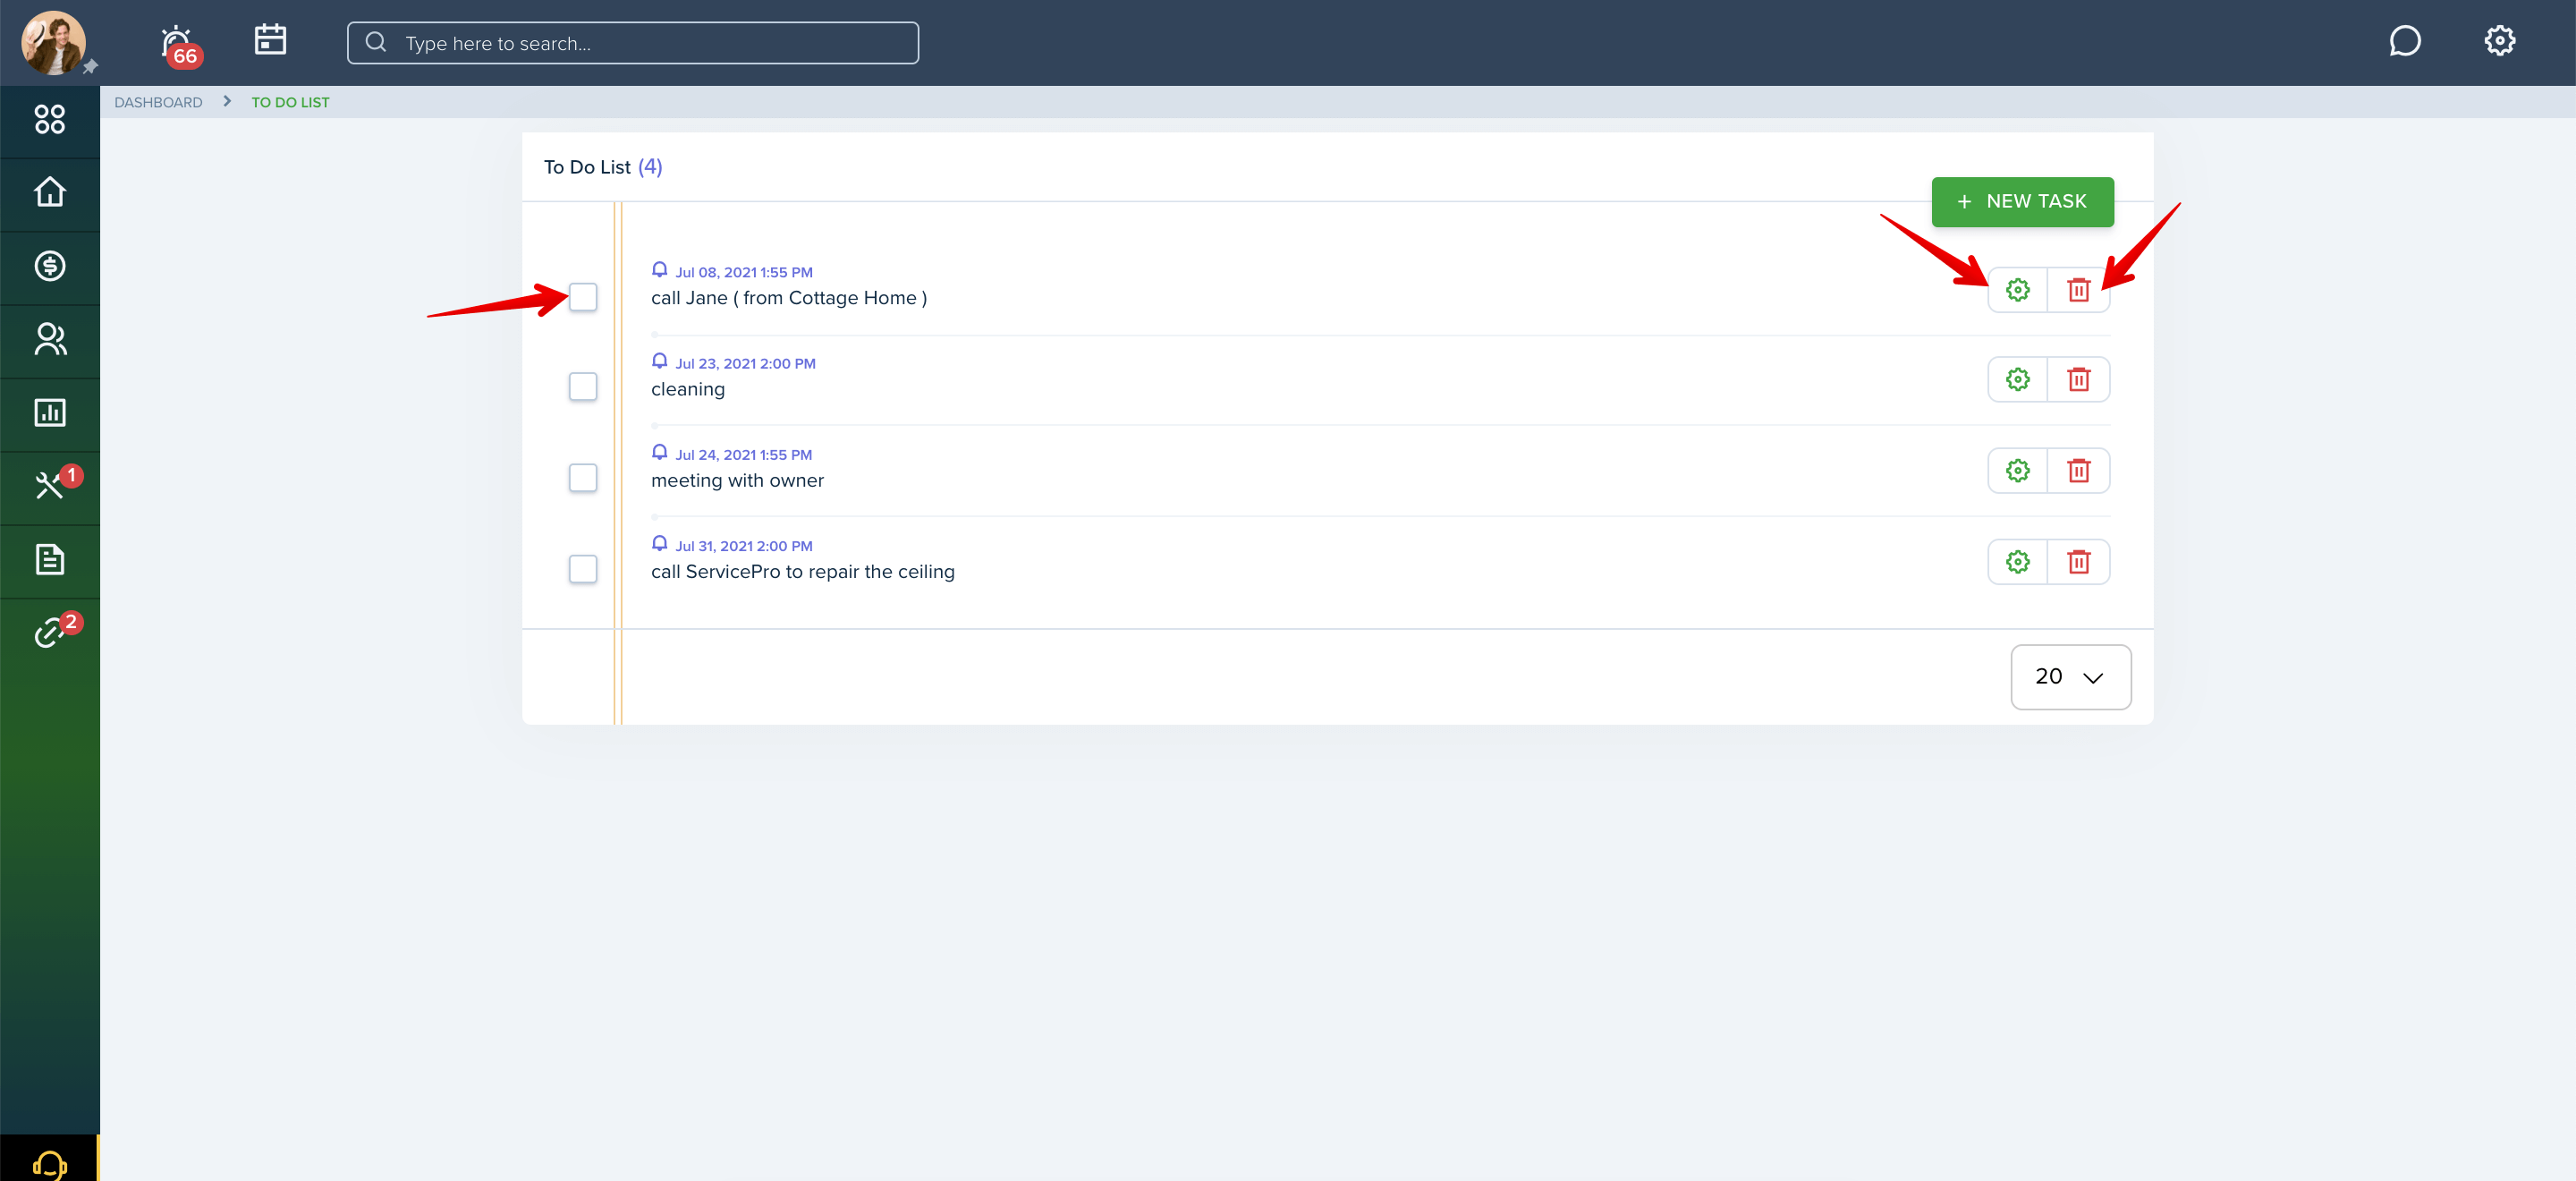Click the pin icon beside the avatar
Image resolution: width=2576 pixels, height=1181 pixels.
point(90,67)
